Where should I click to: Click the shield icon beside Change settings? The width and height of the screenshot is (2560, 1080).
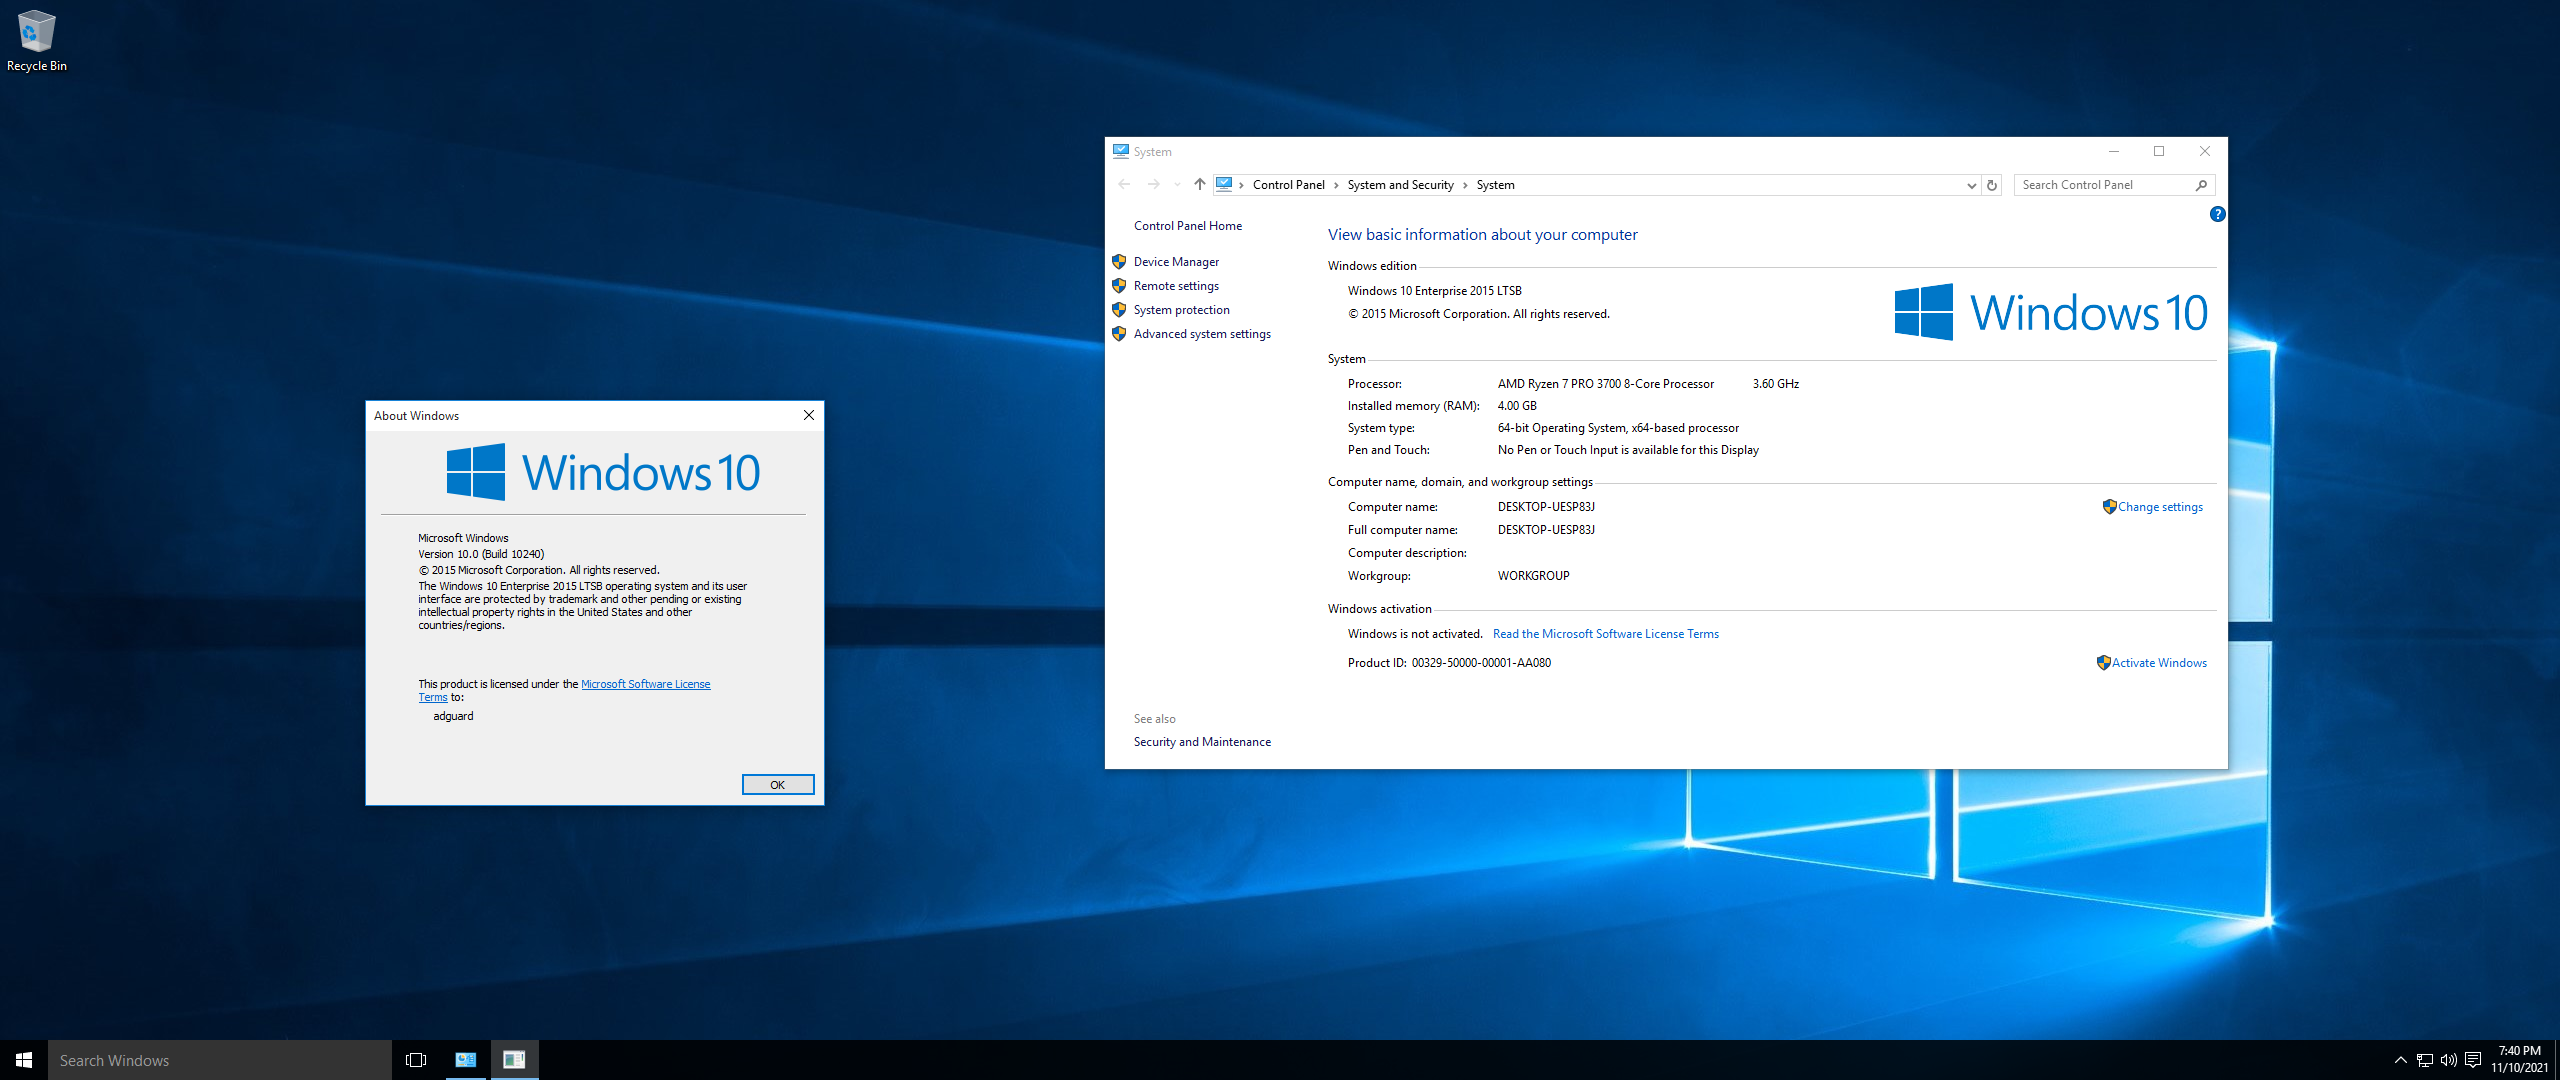2109,507
